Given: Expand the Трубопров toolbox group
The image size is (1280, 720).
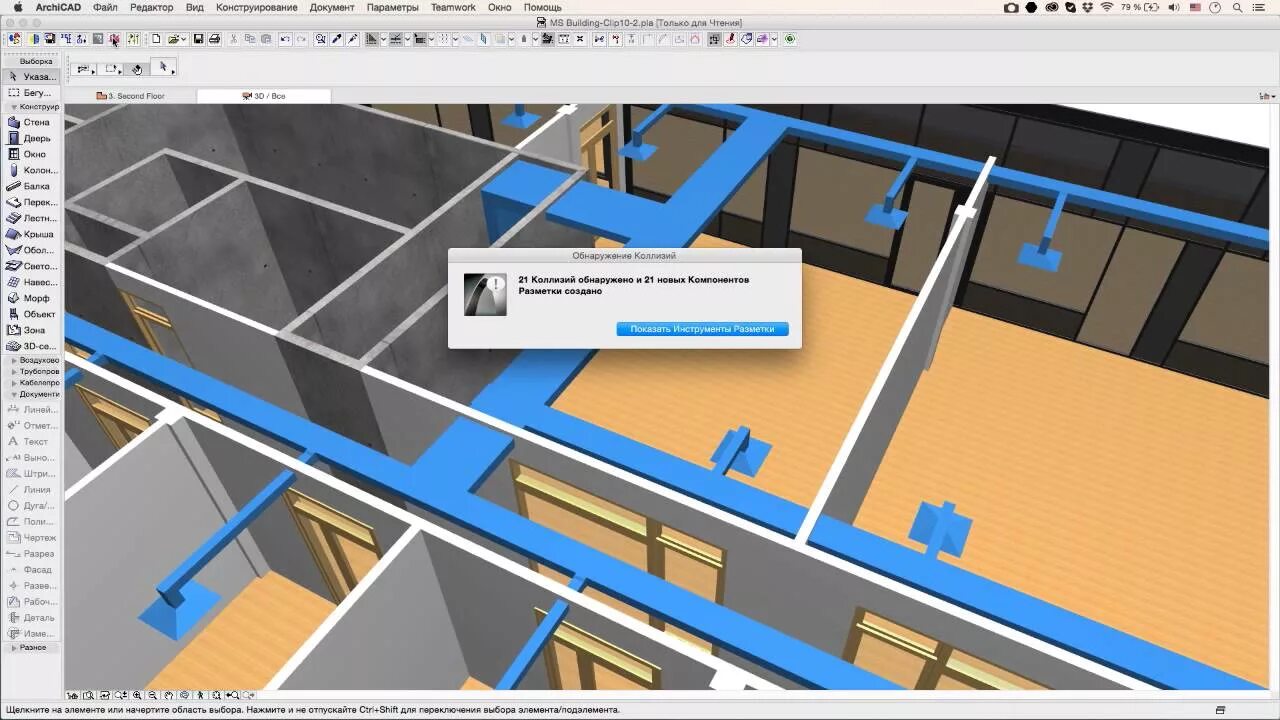Looking at the screenshot, I should [x=15, y=371].
